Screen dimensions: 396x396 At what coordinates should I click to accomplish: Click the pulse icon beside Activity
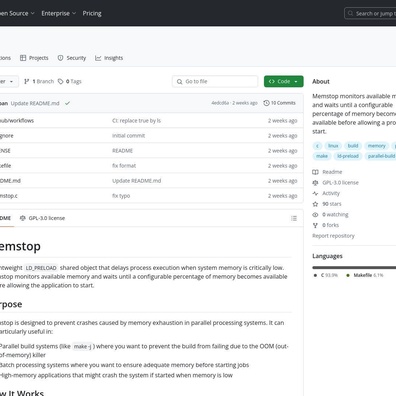coord(315,193)
